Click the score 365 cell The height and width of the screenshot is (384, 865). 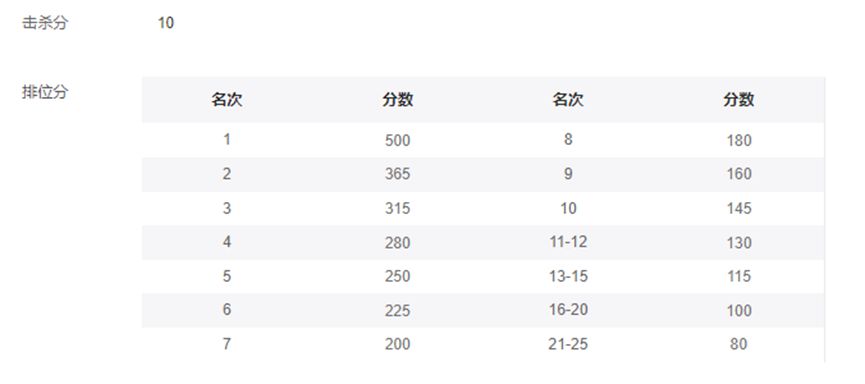[398, 174]
